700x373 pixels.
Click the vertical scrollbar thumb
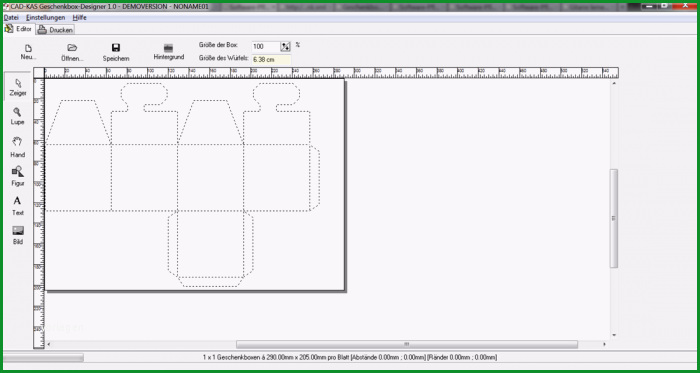coord(614,218)
